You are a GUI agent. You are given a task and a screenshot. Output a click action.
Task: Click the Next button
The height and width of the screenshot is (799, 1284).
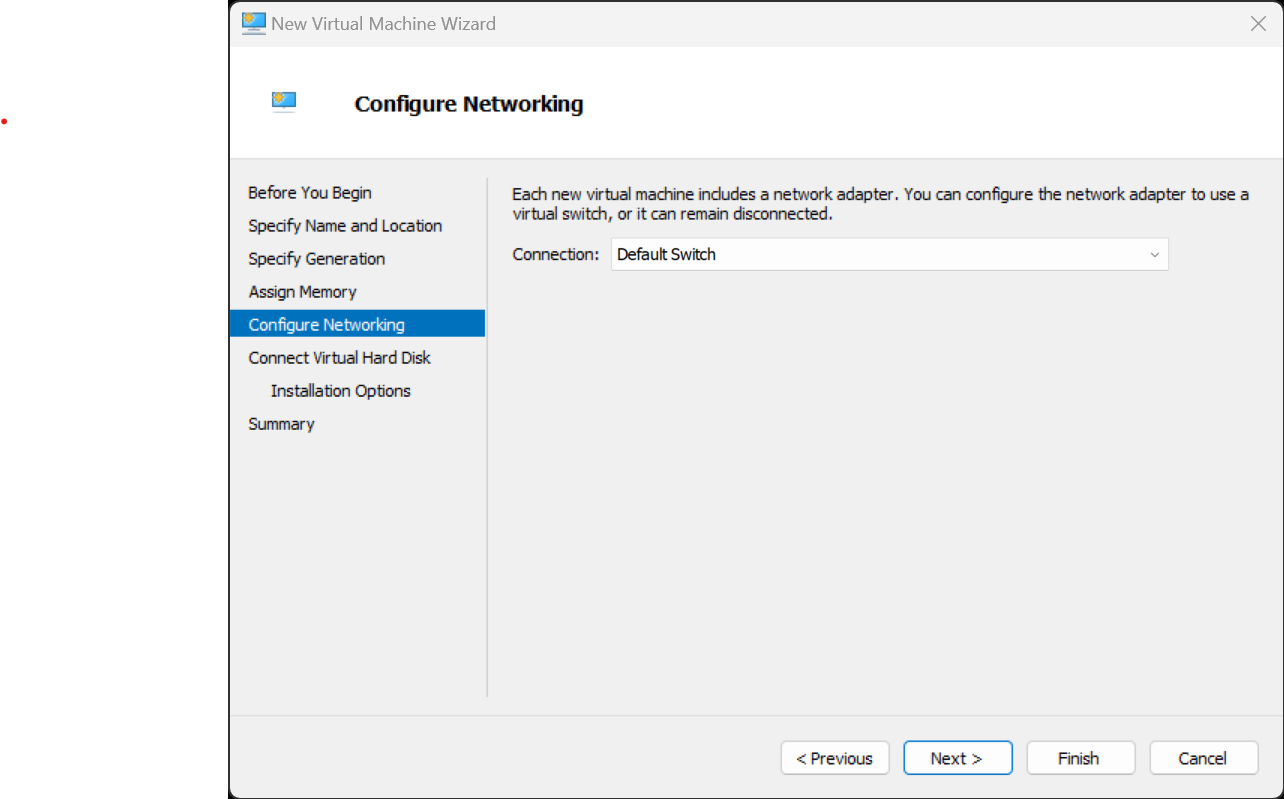(958, 758)
